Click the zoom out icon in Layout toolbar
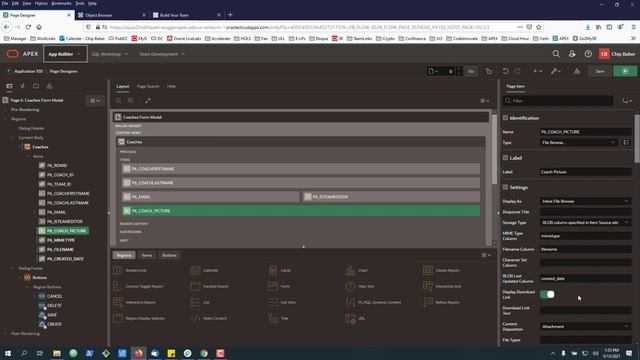 pyautogui.click(x=119, y=100)
